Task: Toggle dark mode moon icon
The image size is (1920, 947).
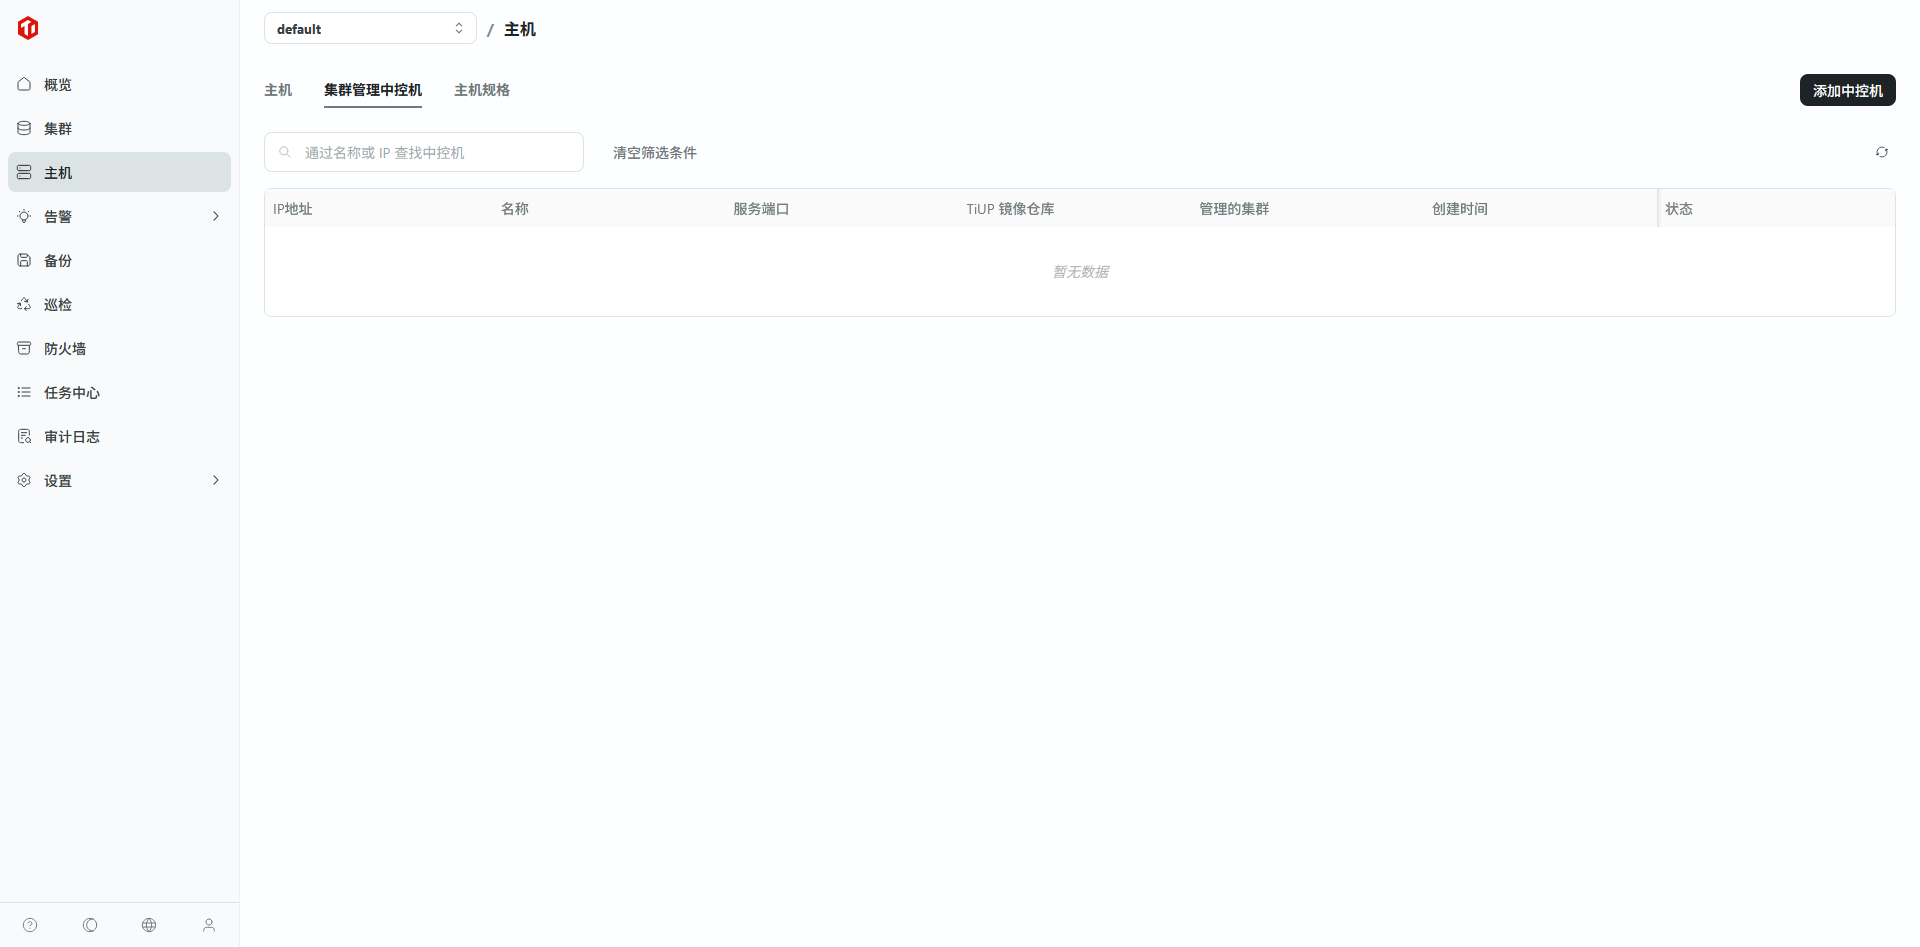Action: point(90,925)
